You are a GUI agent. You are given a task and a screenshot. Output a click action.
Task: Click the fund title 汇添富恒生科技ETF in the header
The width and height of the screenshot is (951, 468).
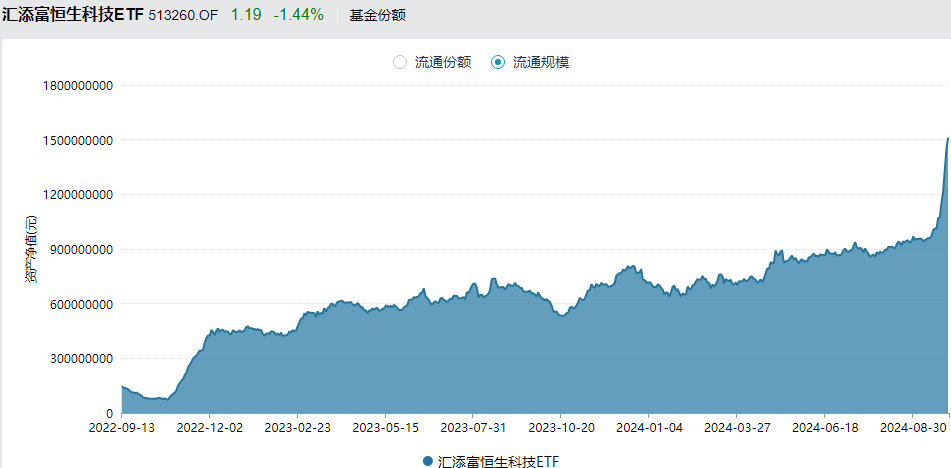(x=74, y=16)
